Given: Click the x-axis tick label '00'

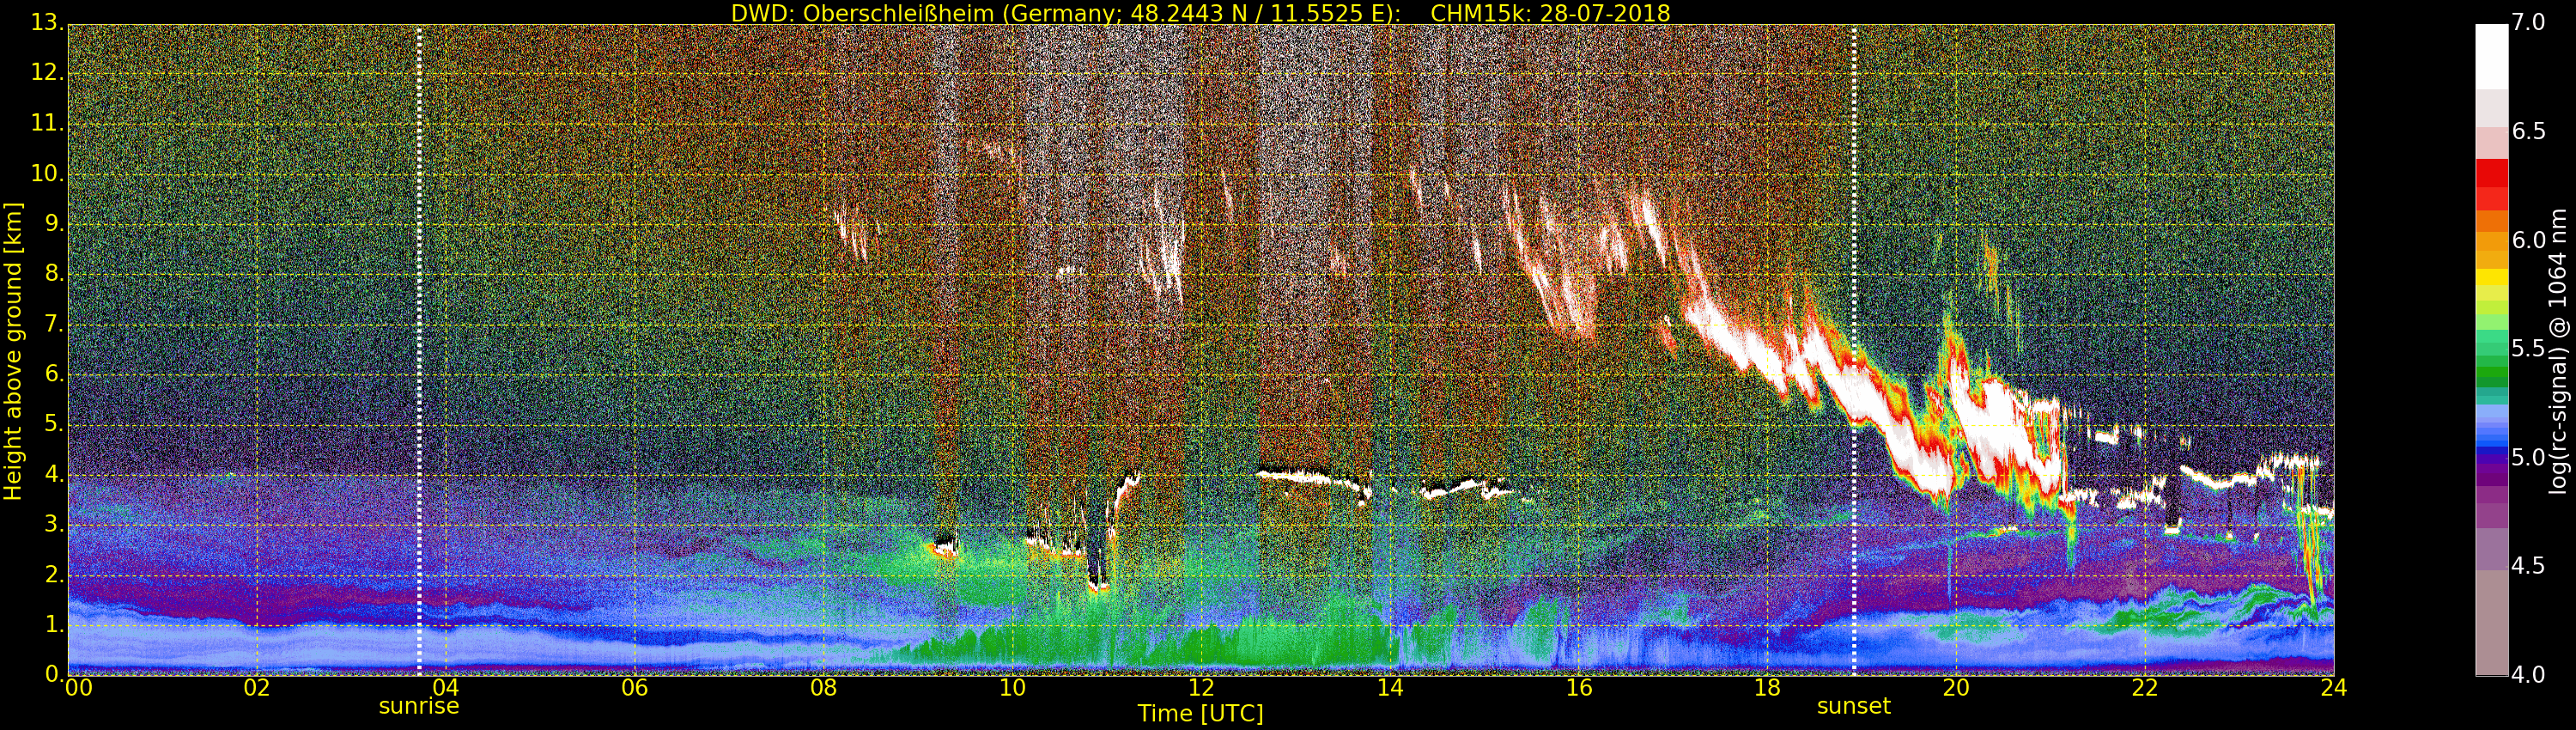Looking at the screenshot, I should click(79, 687).
